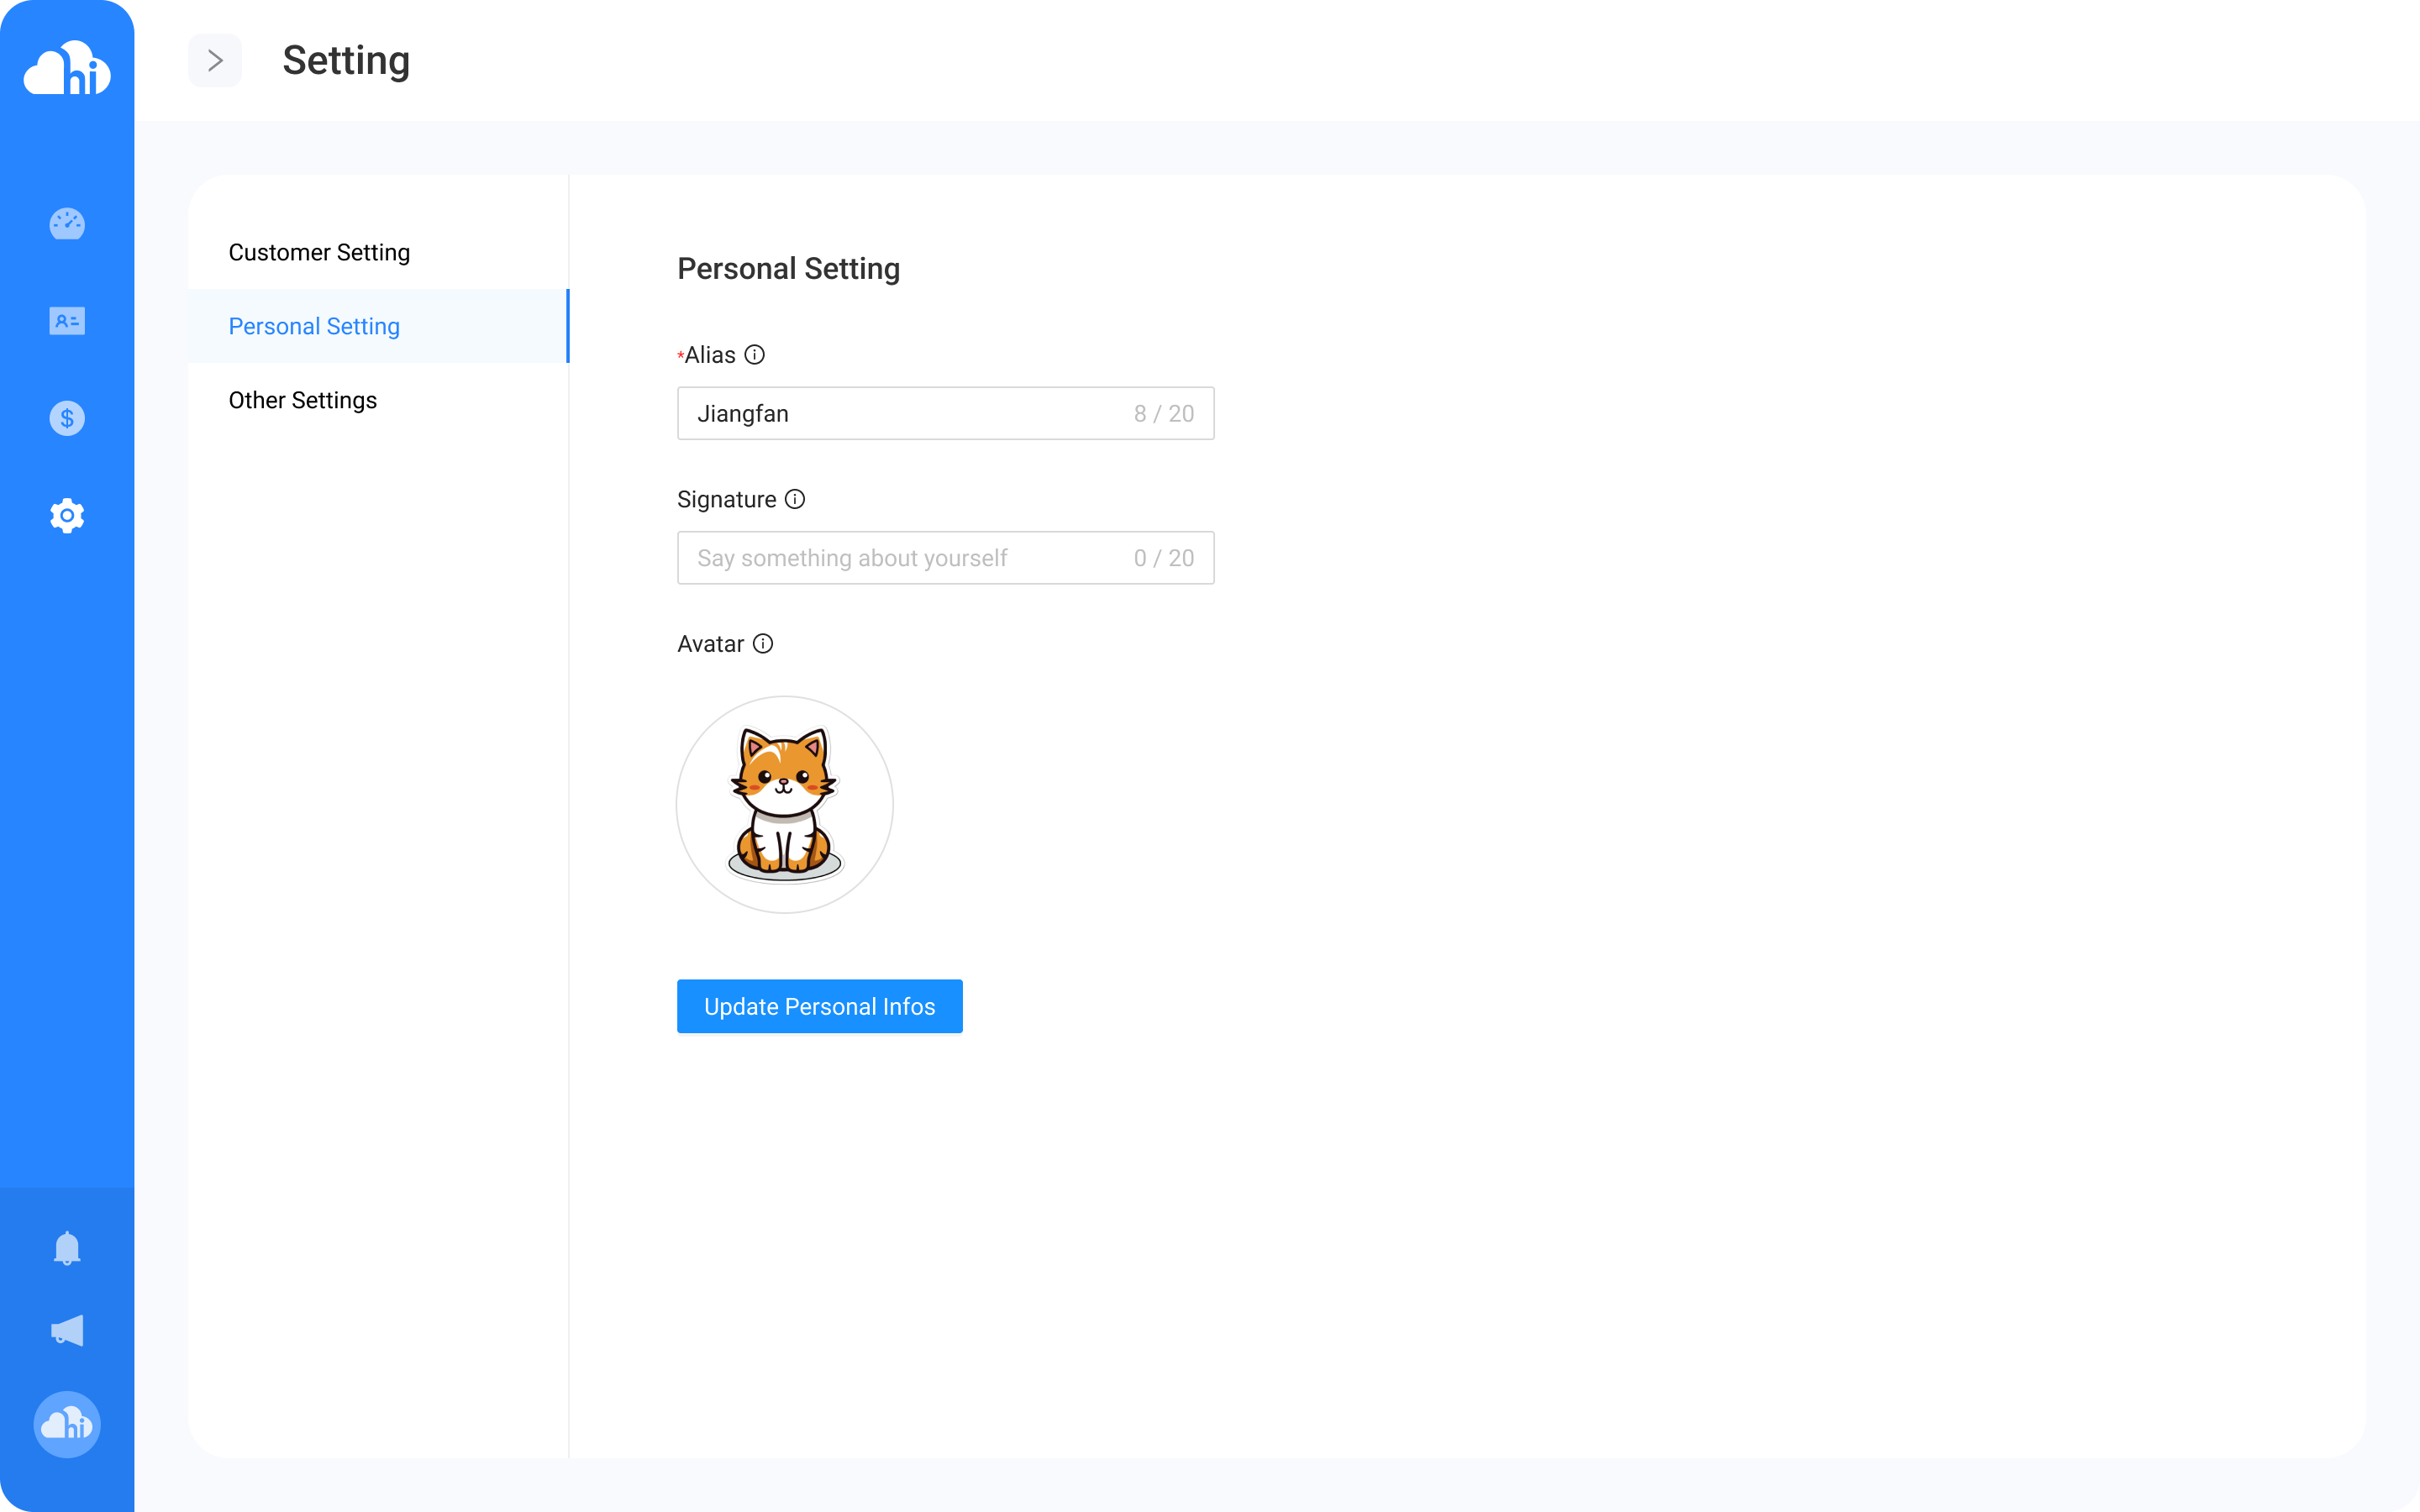Click the notifications bell icon
2420x1512 pixels.
click(x=66, y=1247)
